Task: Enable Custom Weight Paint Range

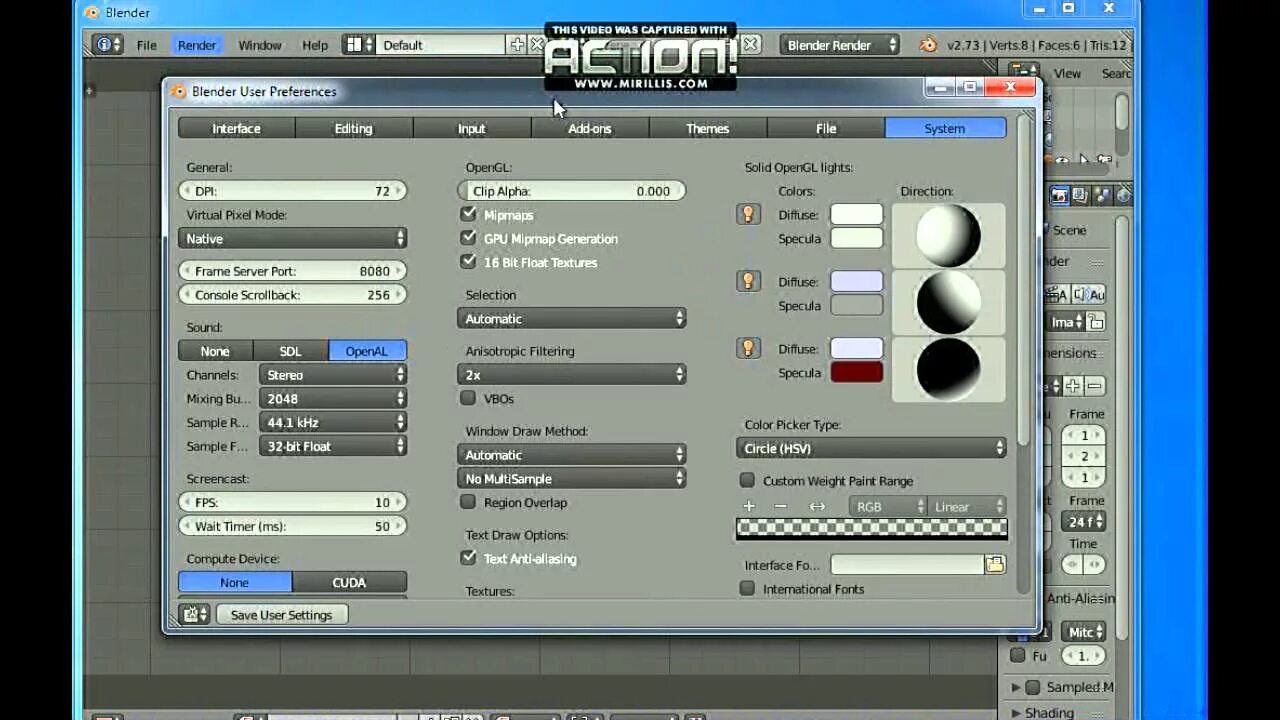Action: tap(747, 480)
